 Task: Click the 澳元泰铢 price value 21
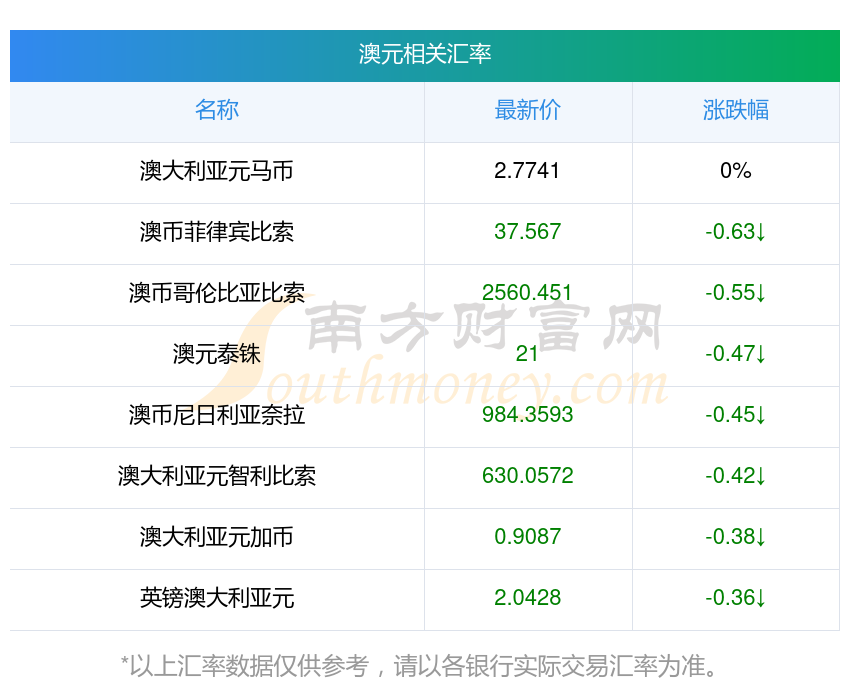527,354
